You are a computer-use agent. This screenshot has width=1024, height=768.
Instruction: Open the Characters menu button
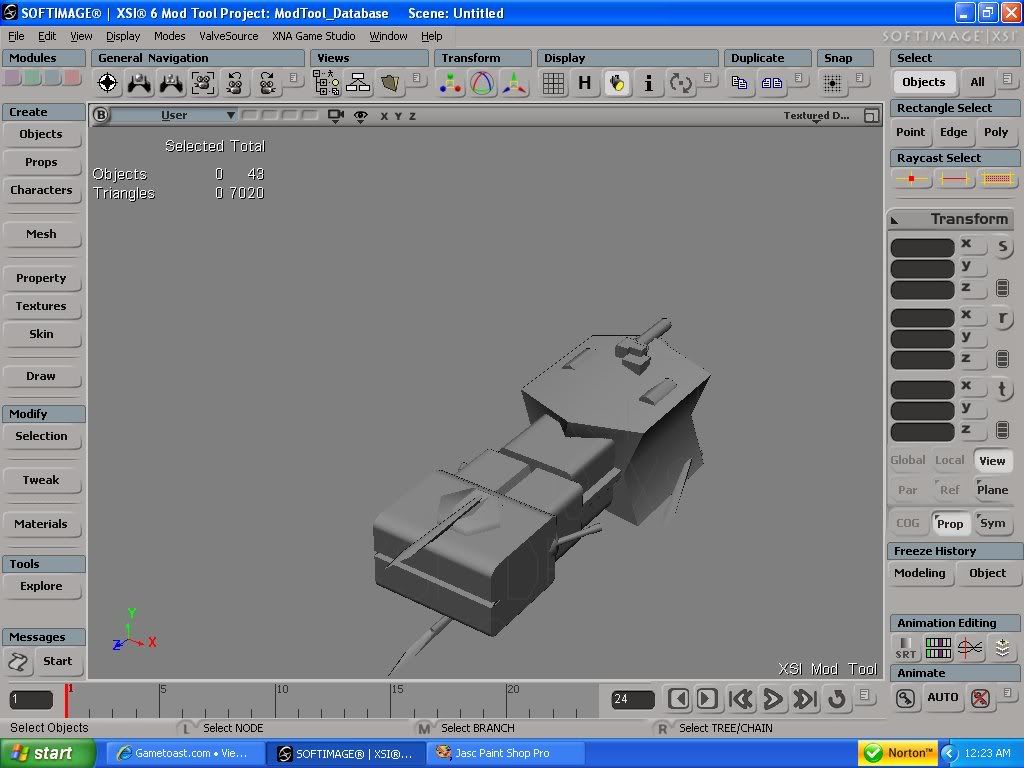(x=41, y=190)
